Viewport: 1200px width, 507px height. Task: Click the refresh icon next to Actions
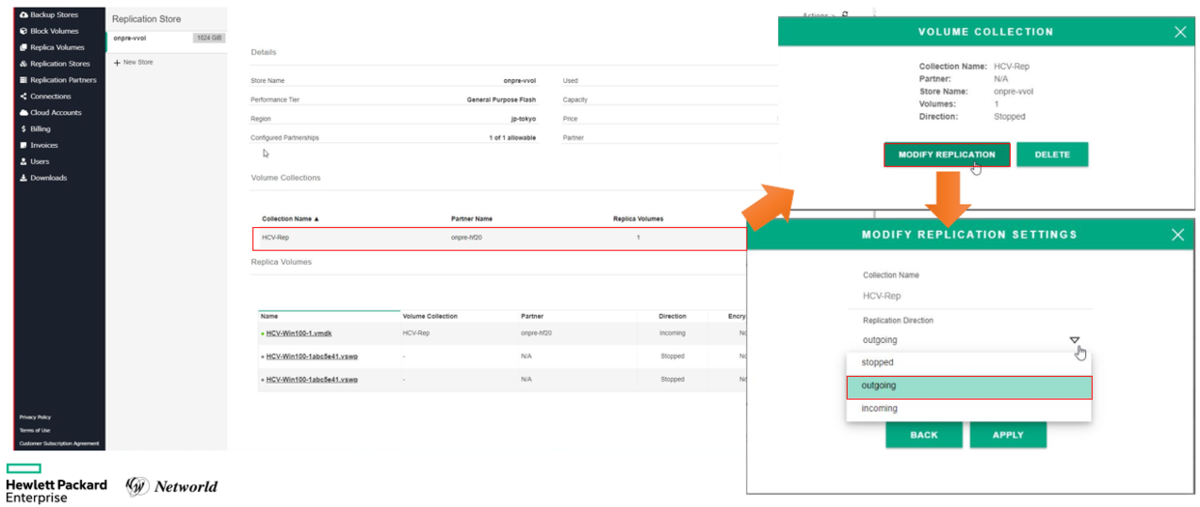pos(845,13)
